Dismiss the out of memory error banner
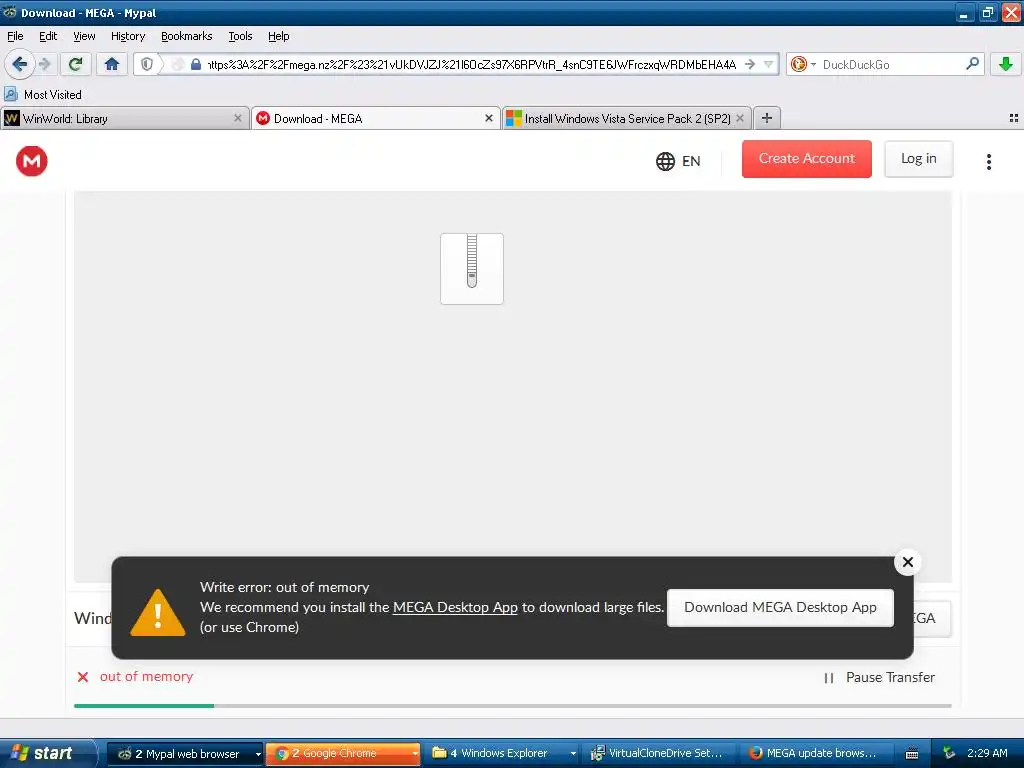 [x=908, y=562]
